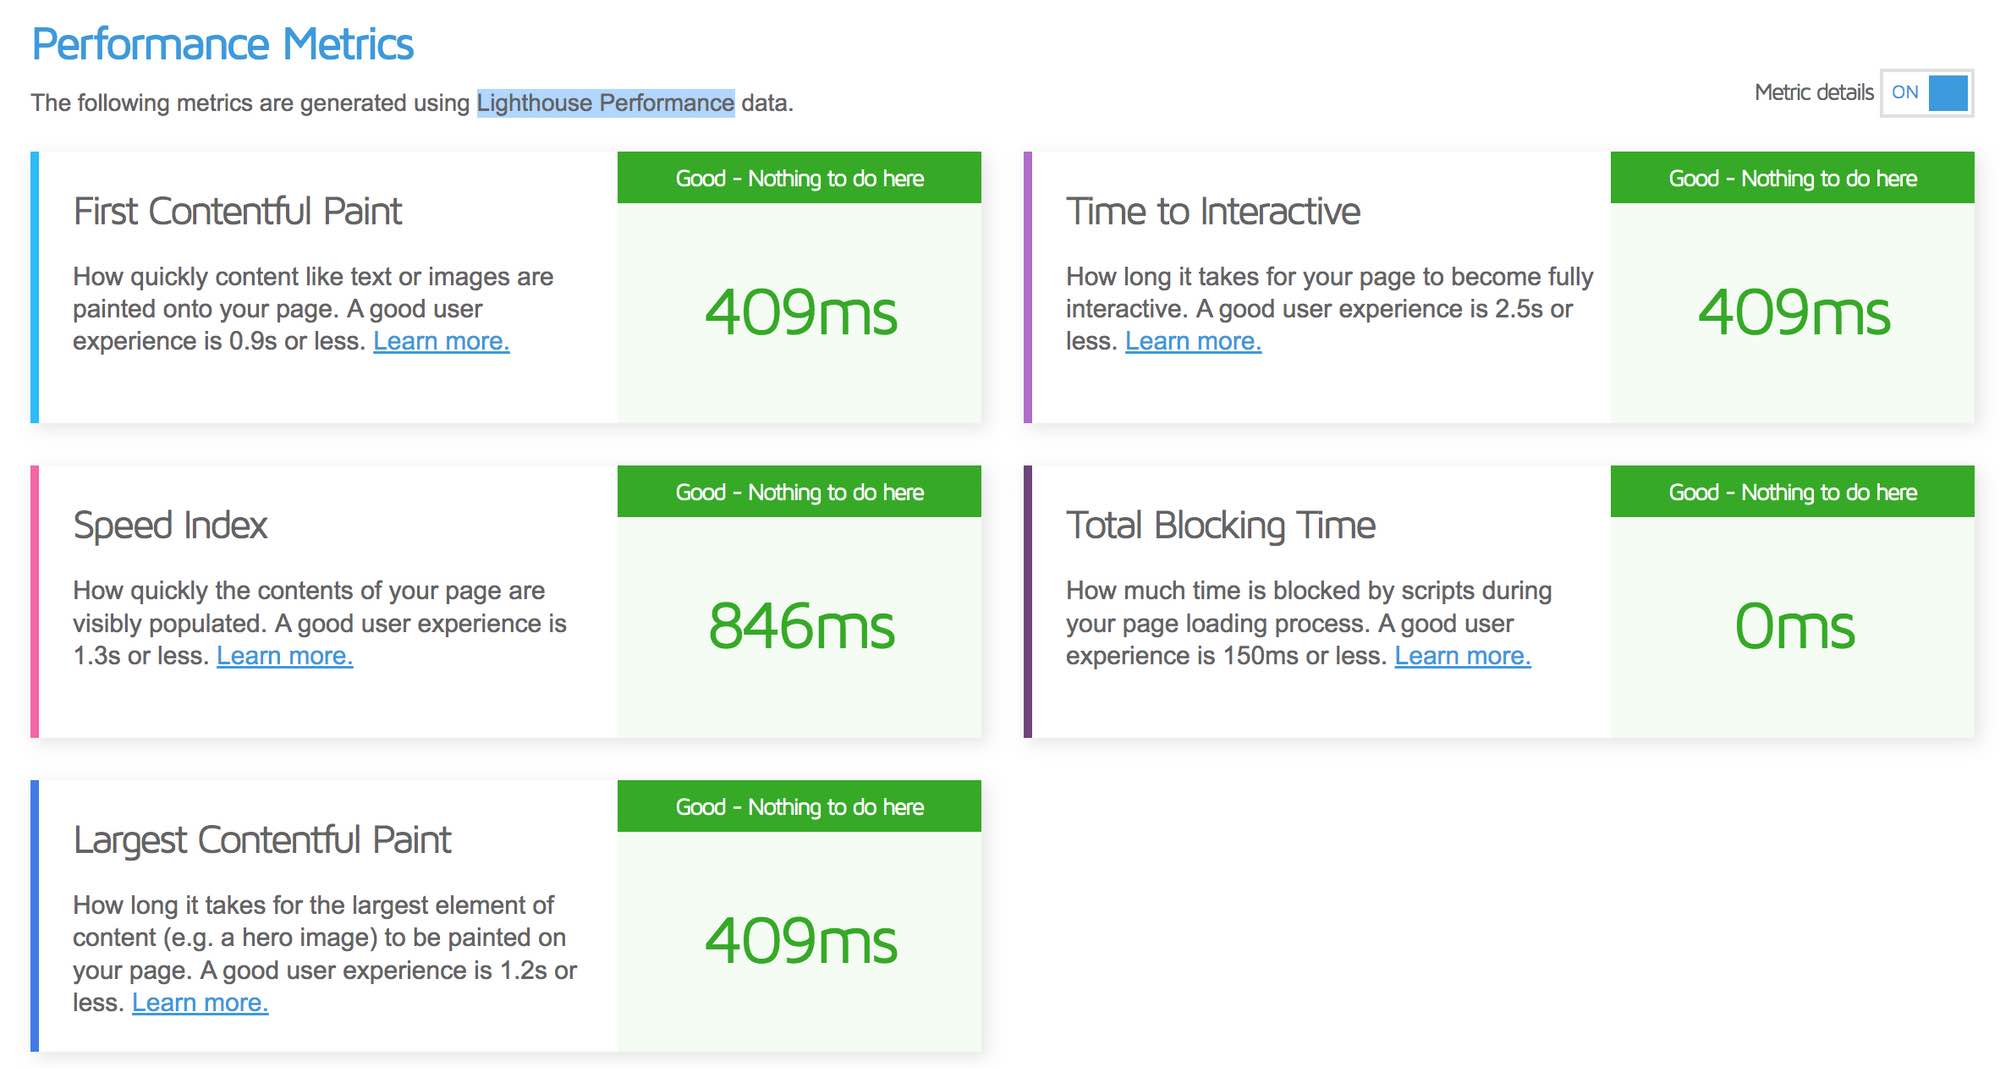Click Learn more in Total Blocking Time card
2000x1068 pixels.
pyautogui.click(x=1462, y=656)
